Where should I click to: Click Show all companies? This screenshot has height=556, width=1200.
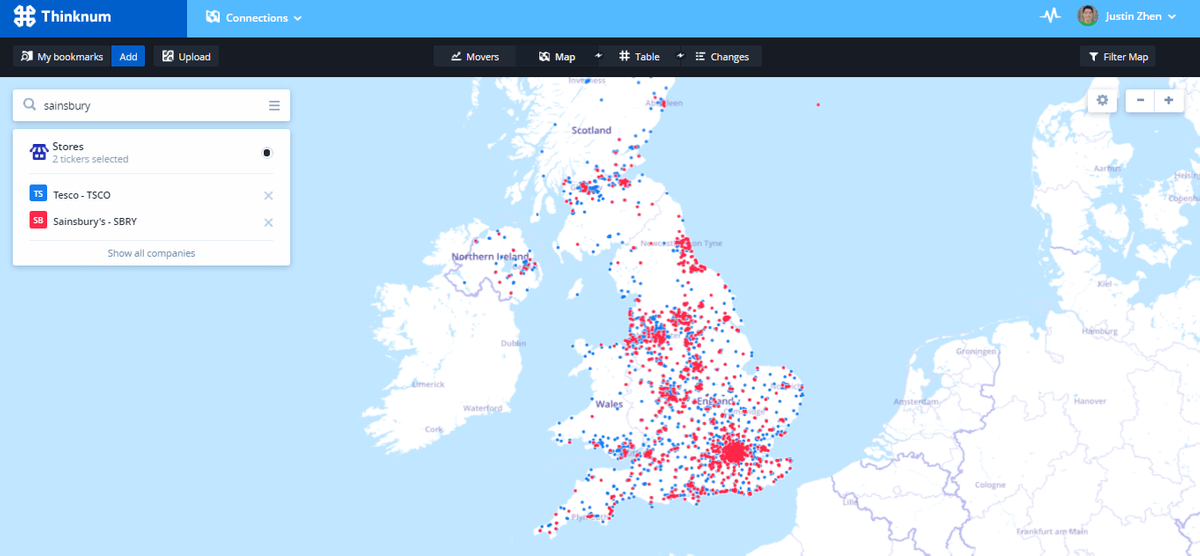coord(151,253)
